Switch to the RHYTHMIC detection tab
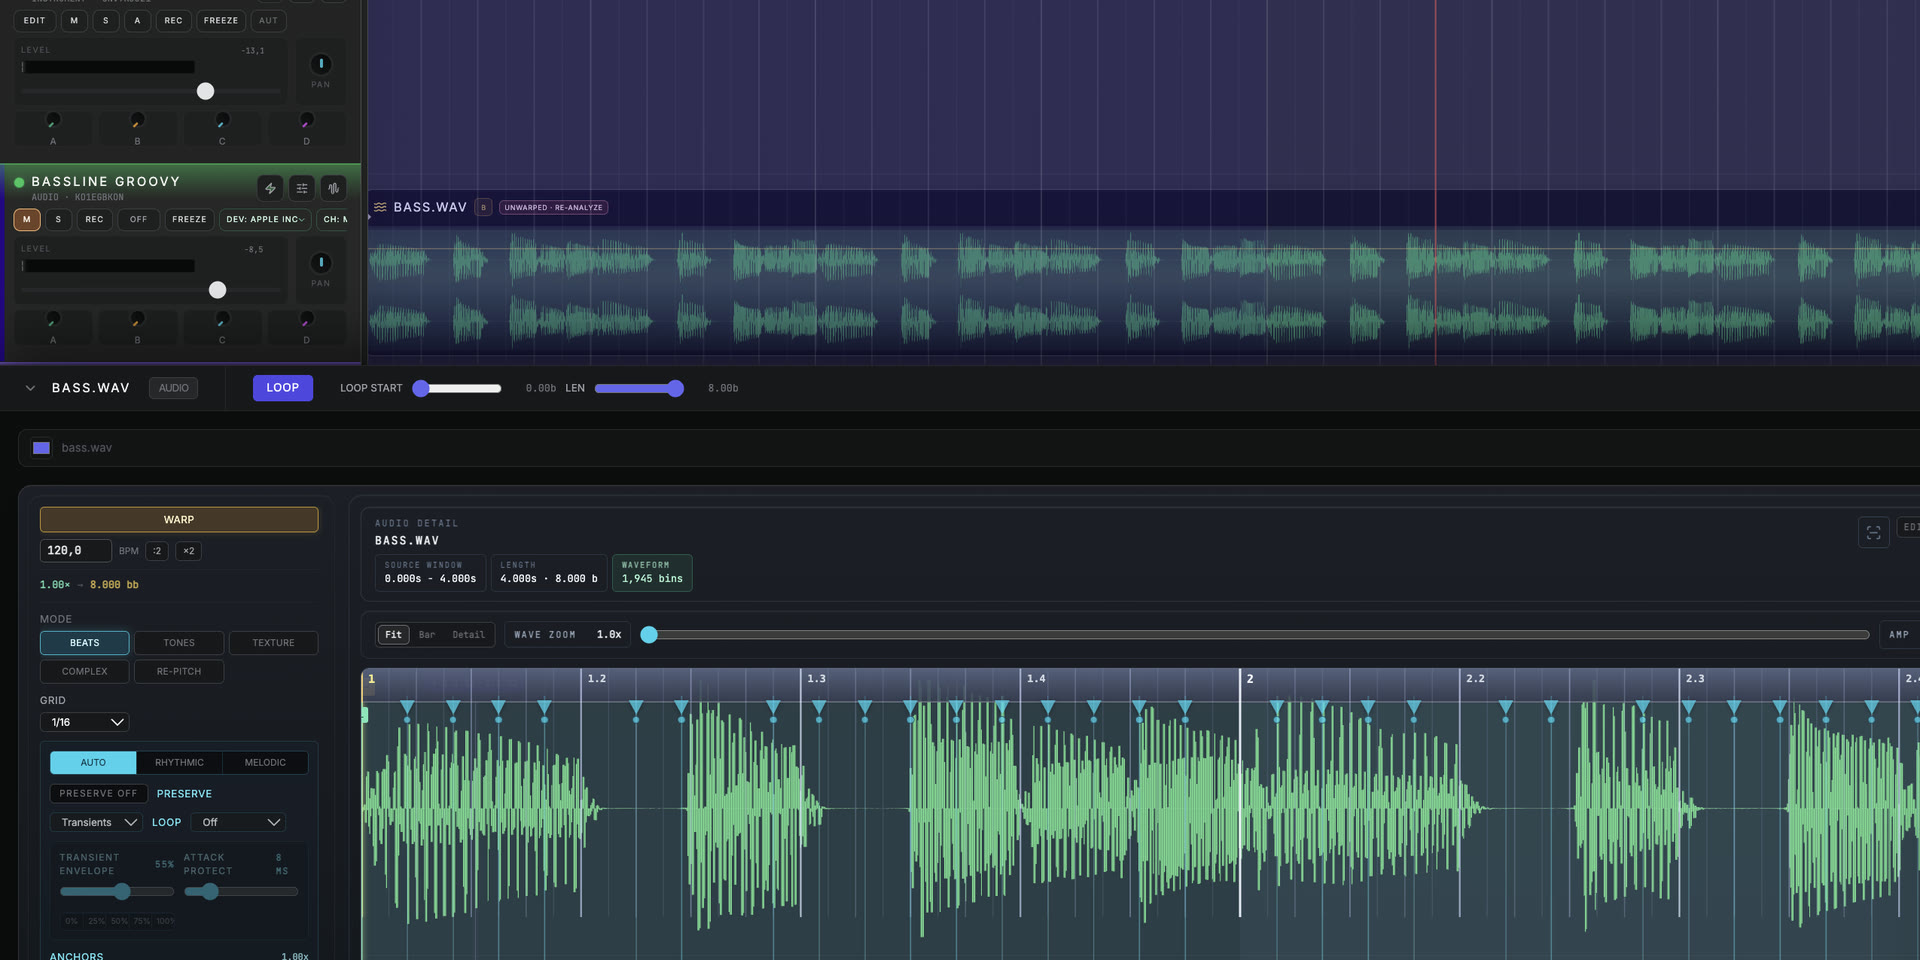 pos(179,762)
